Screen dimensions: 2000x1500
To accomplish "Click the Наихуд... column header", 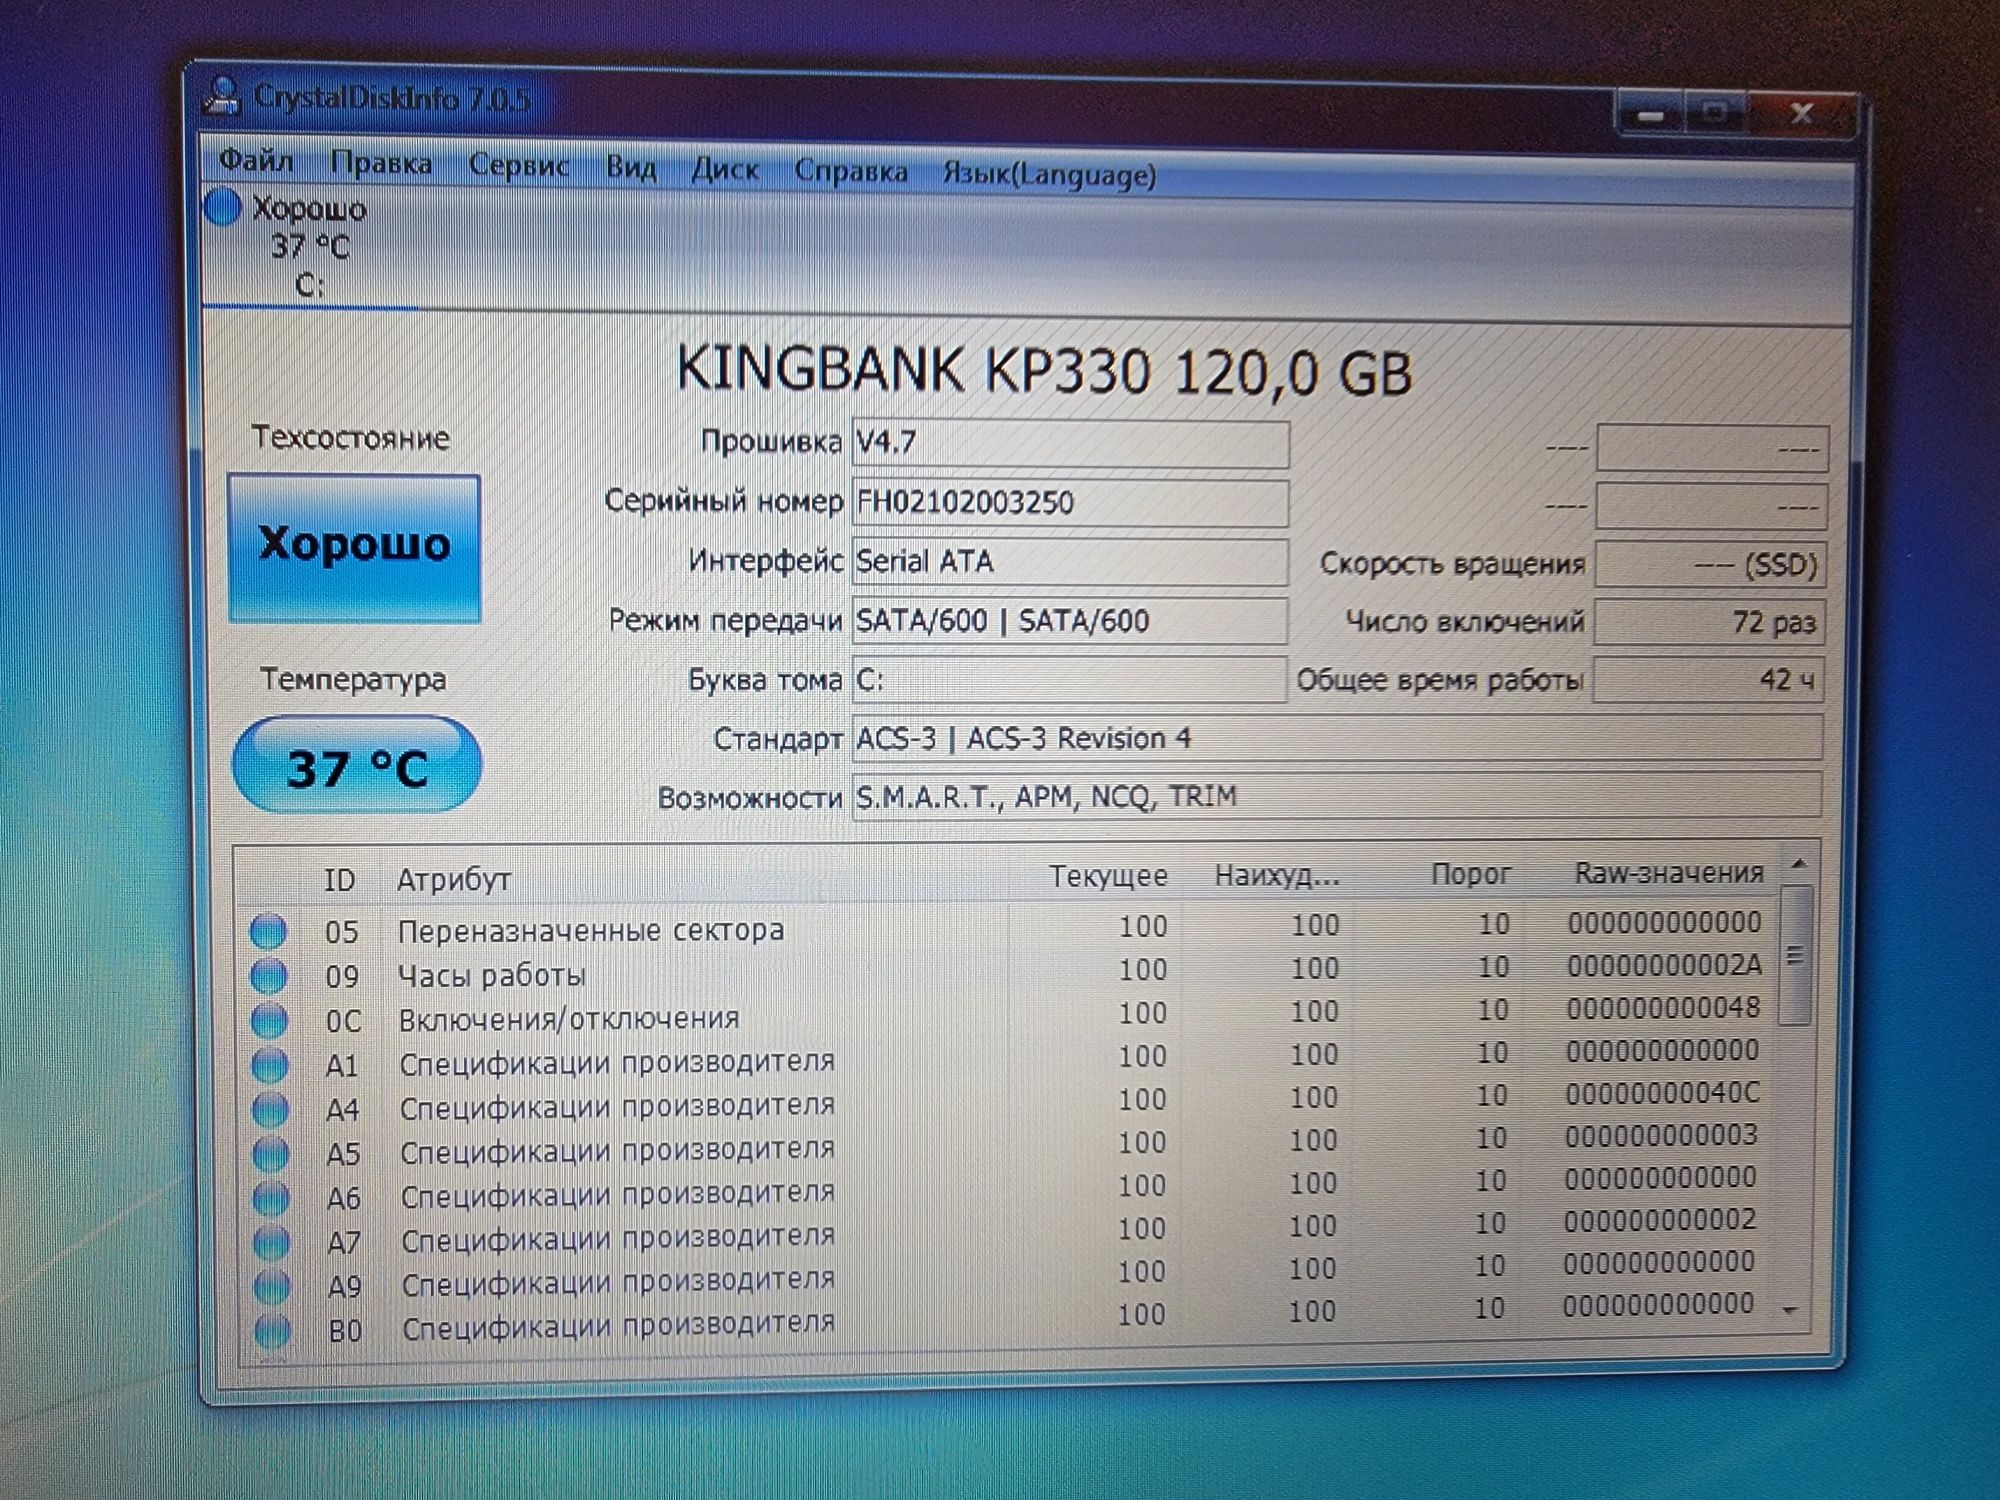I will tap(1276, 876).
